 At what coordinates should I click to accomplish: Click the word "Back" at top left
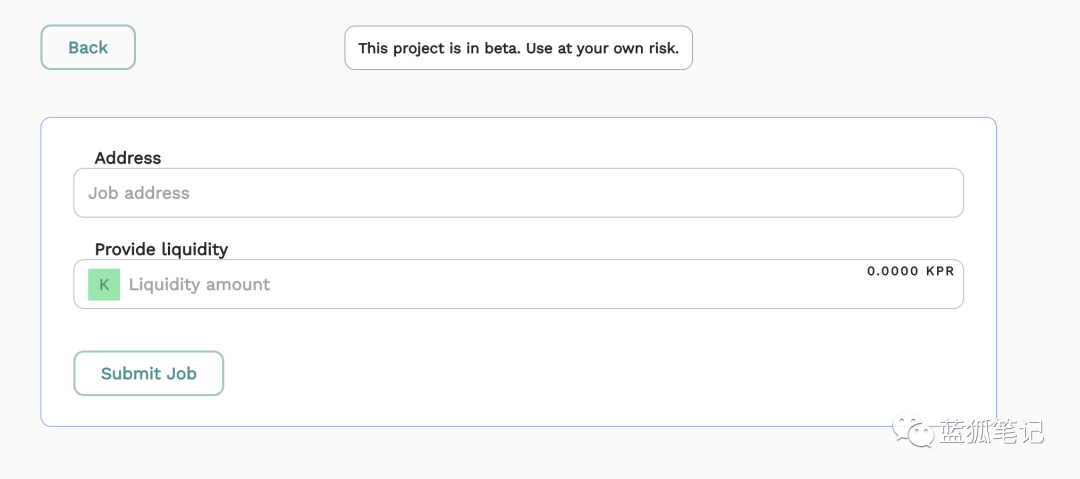[88, 47]
